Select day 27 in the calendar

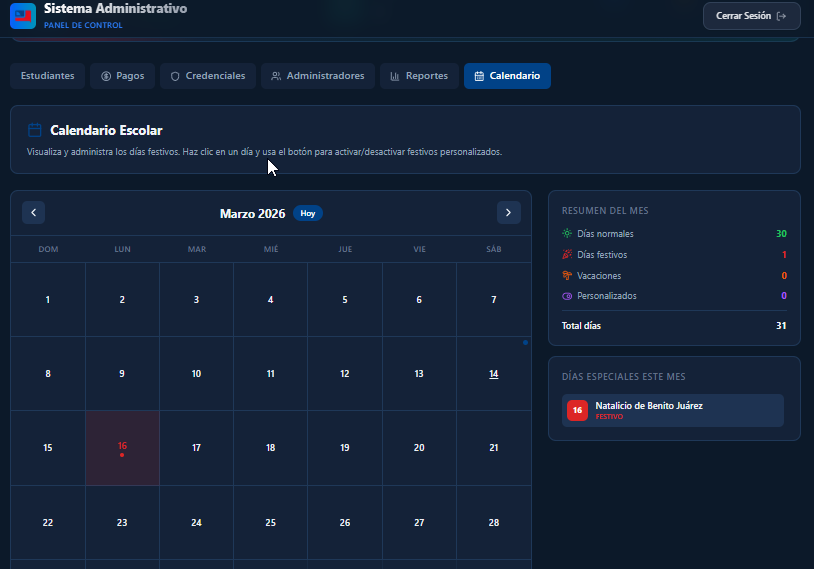click(x=419, y=523)
